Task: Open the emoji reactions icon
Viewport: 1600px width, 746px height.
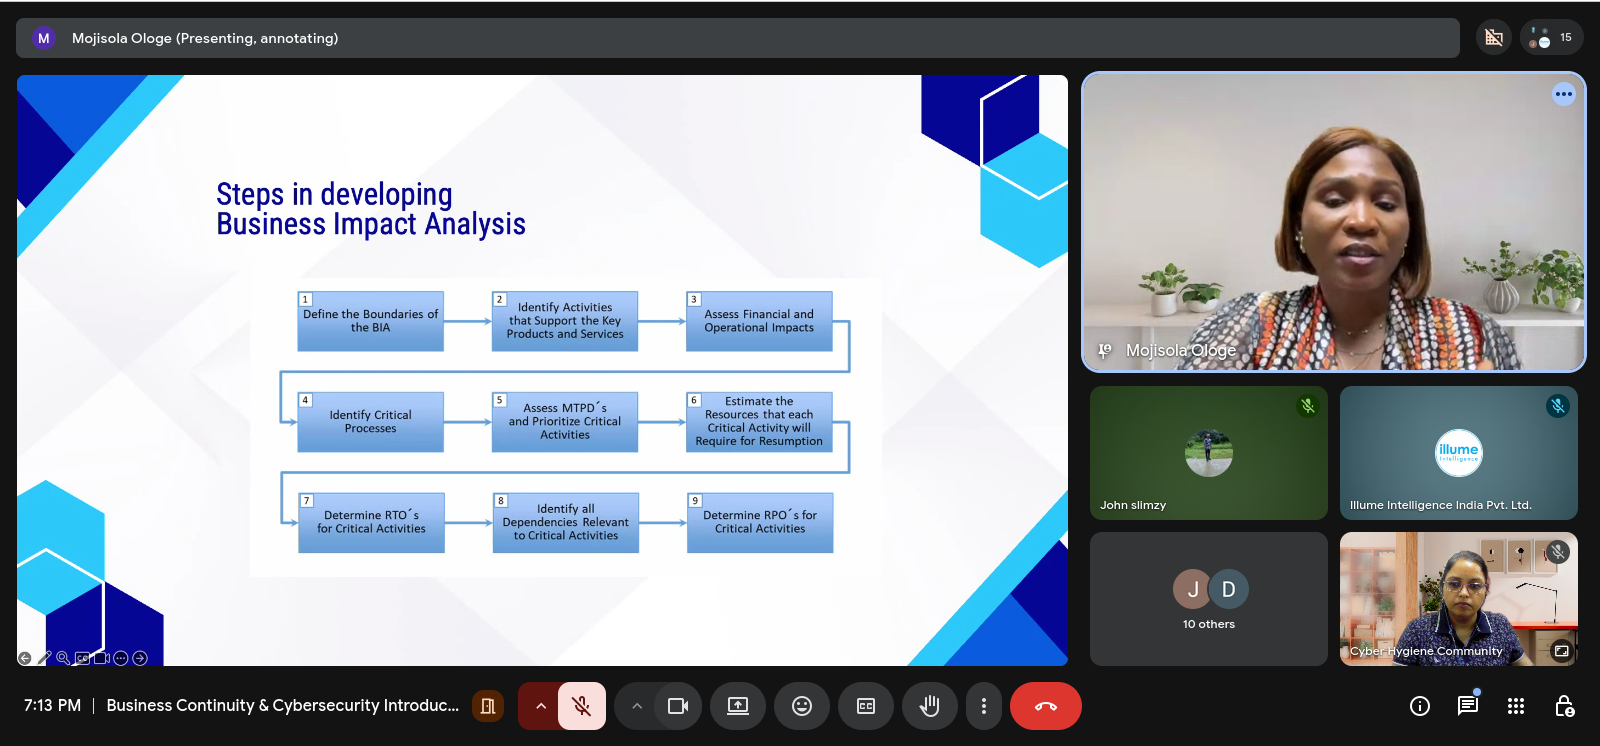Action: pyautogui.click(x=802, y=706)
